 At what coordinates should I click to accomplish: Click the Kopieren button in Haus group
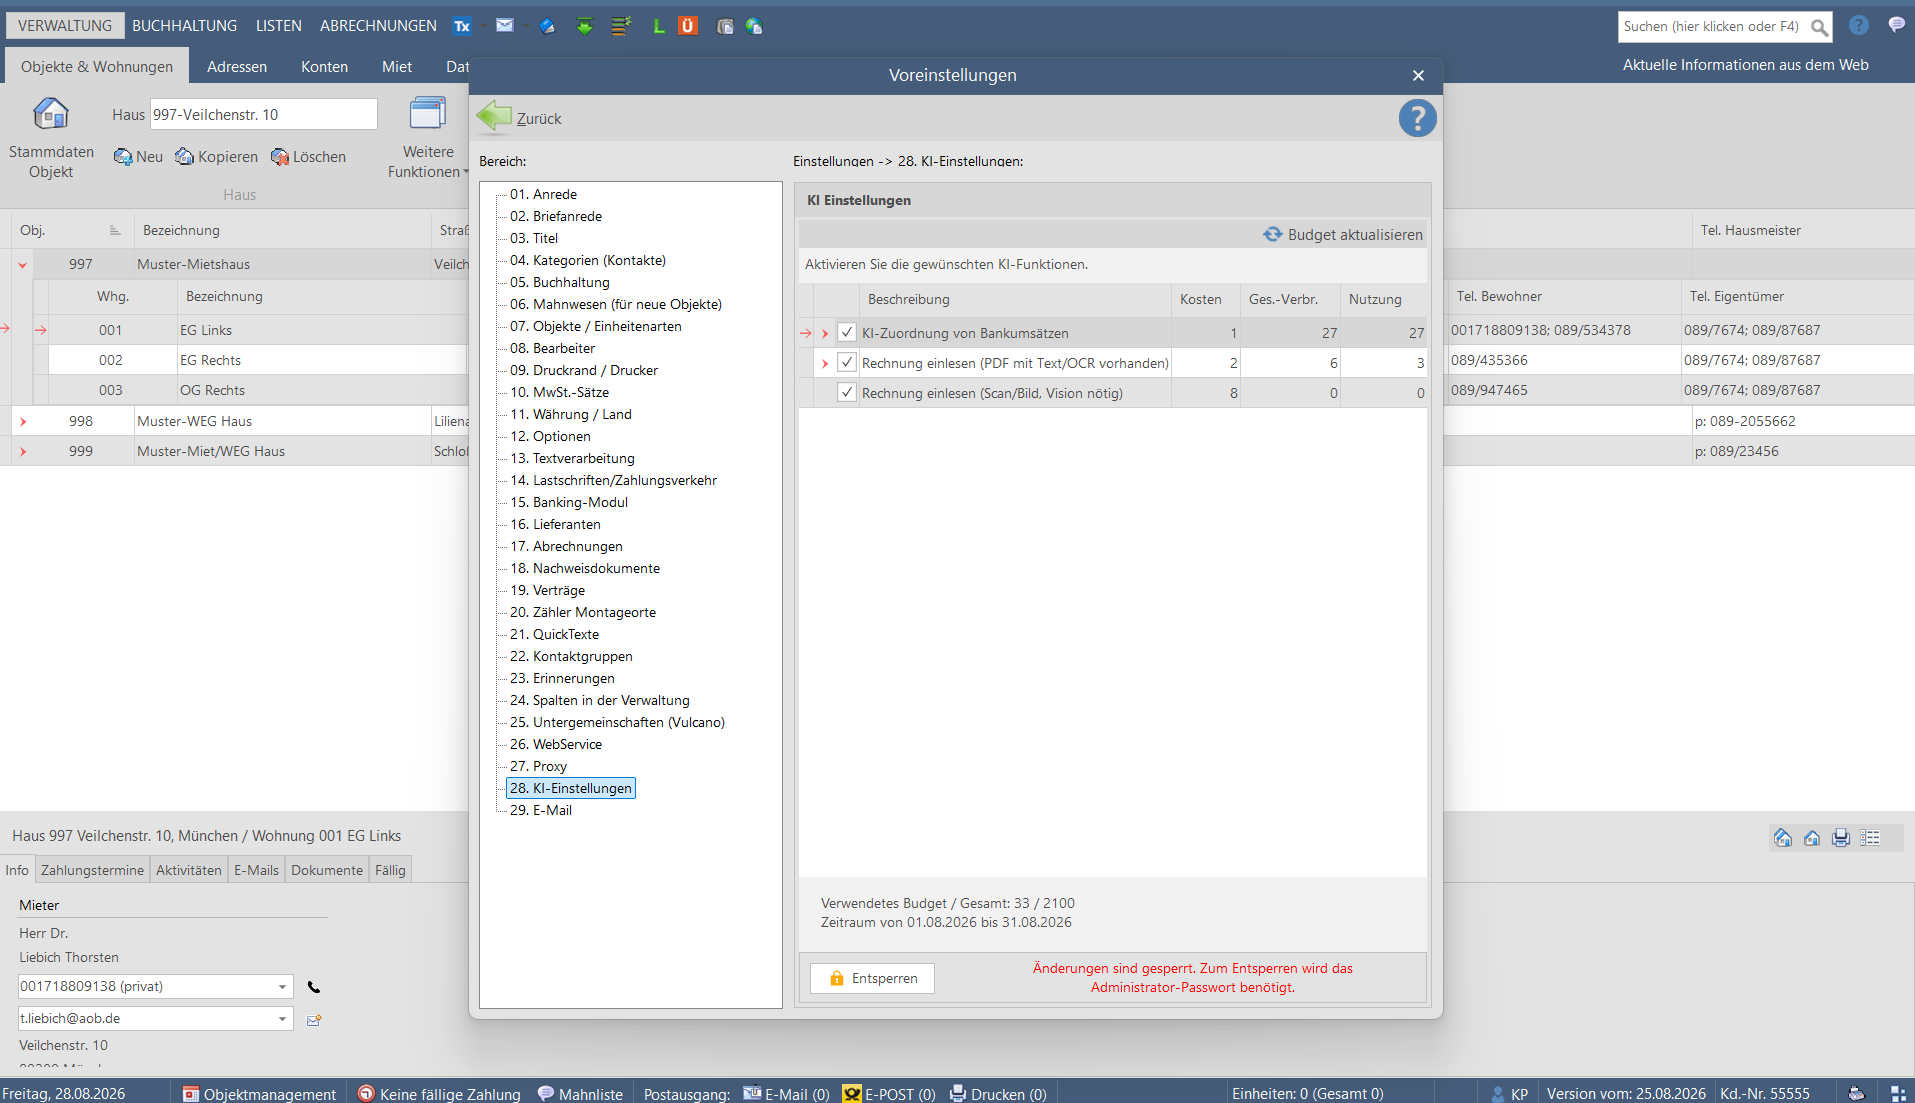click(x=216, y=157)
